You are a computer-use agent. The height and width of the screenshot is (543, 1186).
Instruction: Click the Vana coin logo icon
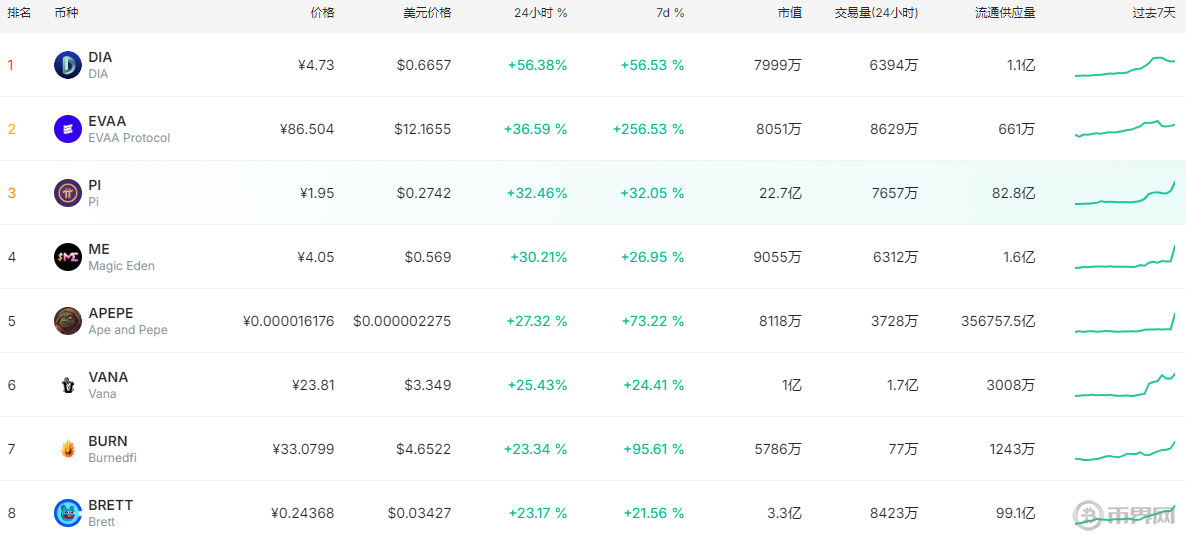pos(68,385)
